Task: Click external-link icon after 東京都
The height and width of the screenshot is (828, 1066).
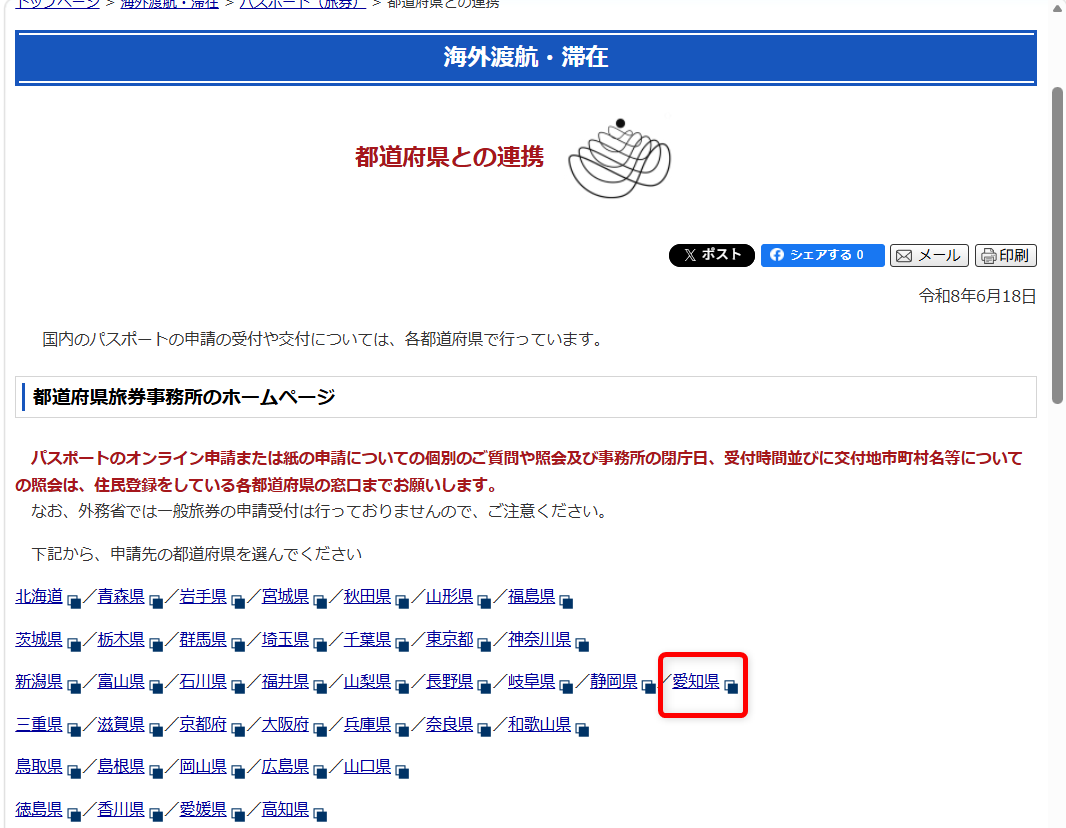Action: point(484,644)
